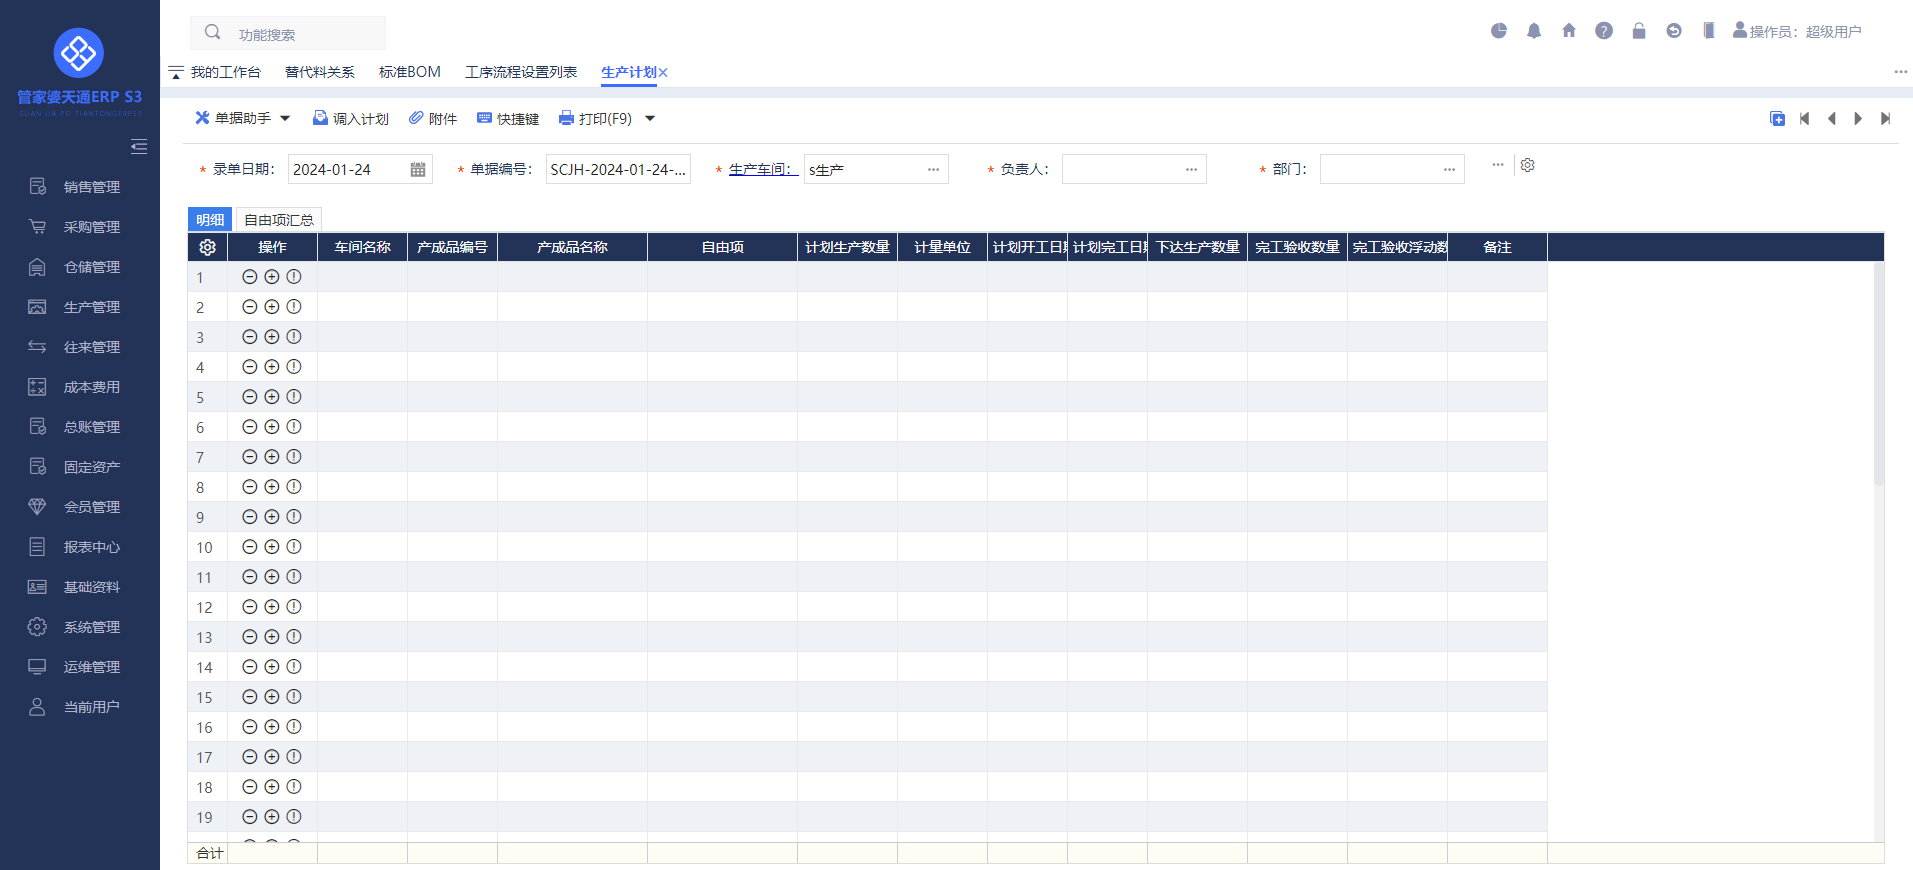Viewport: 1913px width, 870px height.
Task: Jump to the last record
Action: pyautogui.click(x=1885, y=118)
